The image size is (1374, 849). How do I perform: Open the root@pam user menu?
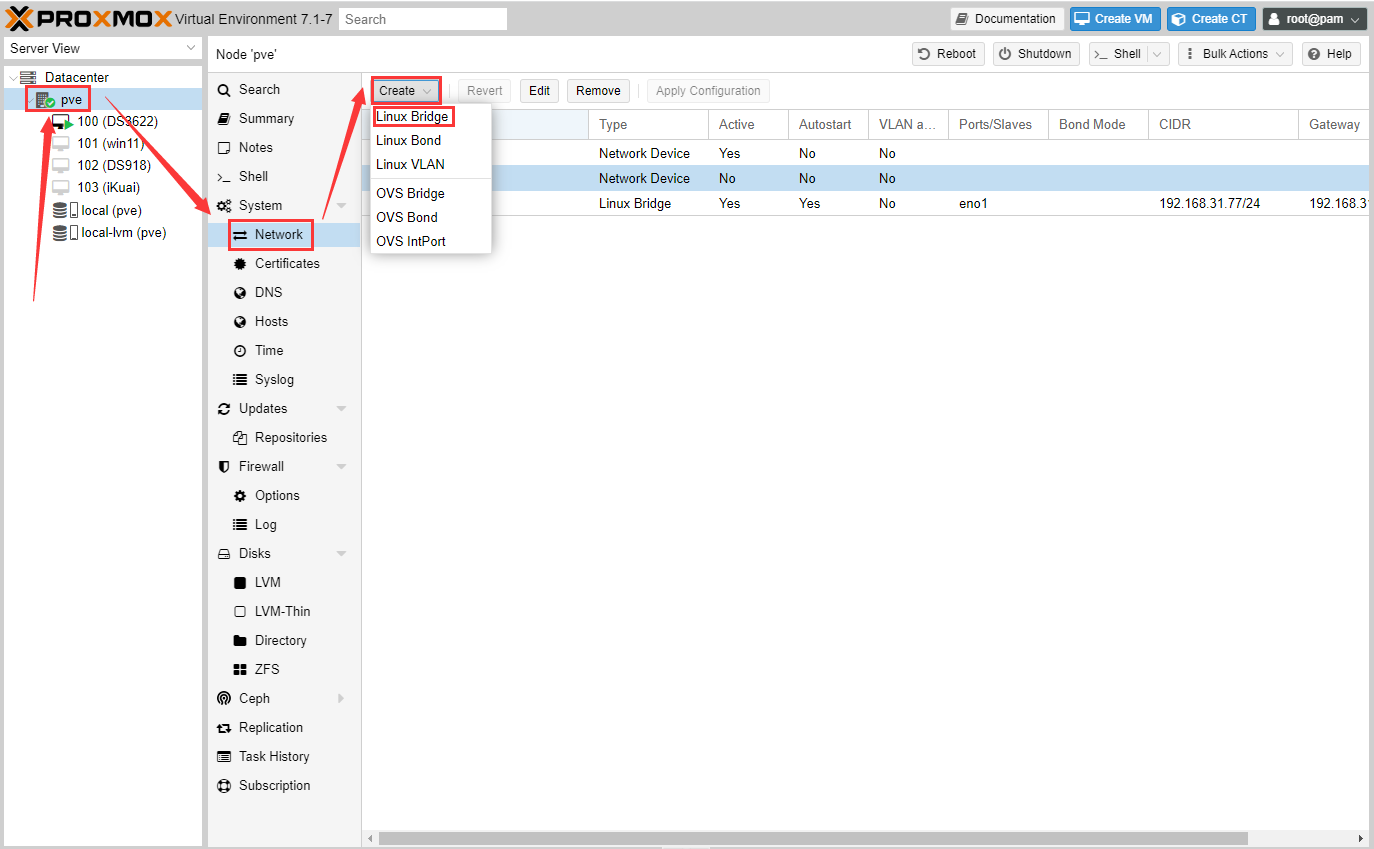click(x=1313, y=19)
